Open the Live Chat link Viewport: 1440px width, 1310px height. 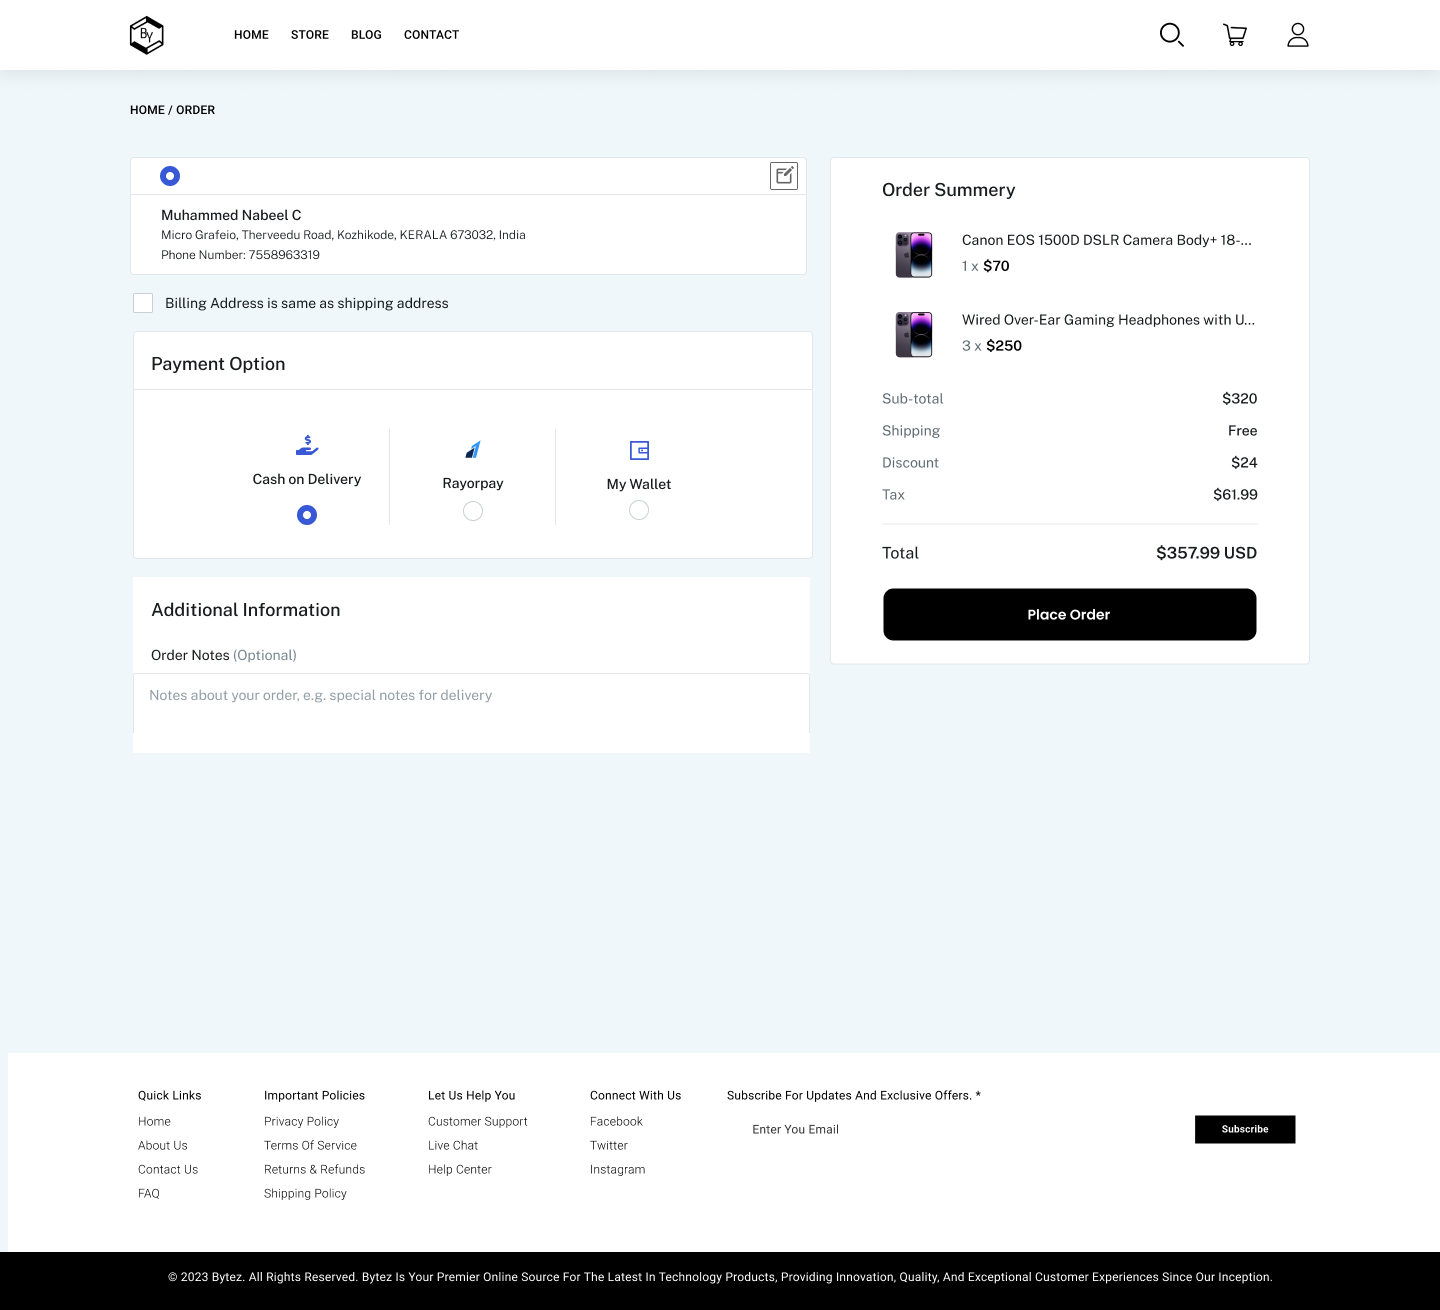point(453,1146)
